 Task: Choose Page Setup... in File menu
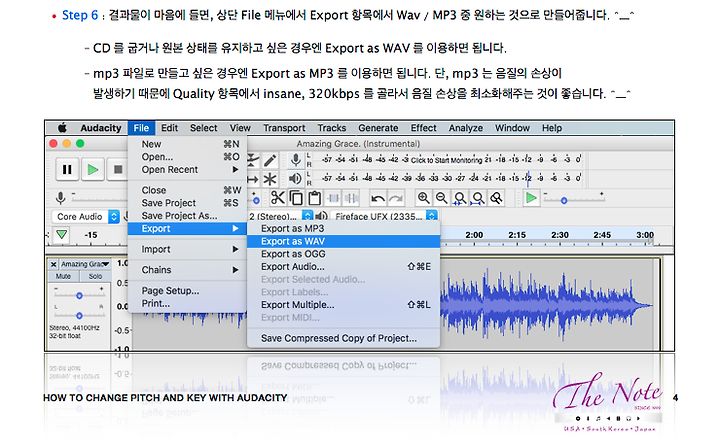coord(187,291)
